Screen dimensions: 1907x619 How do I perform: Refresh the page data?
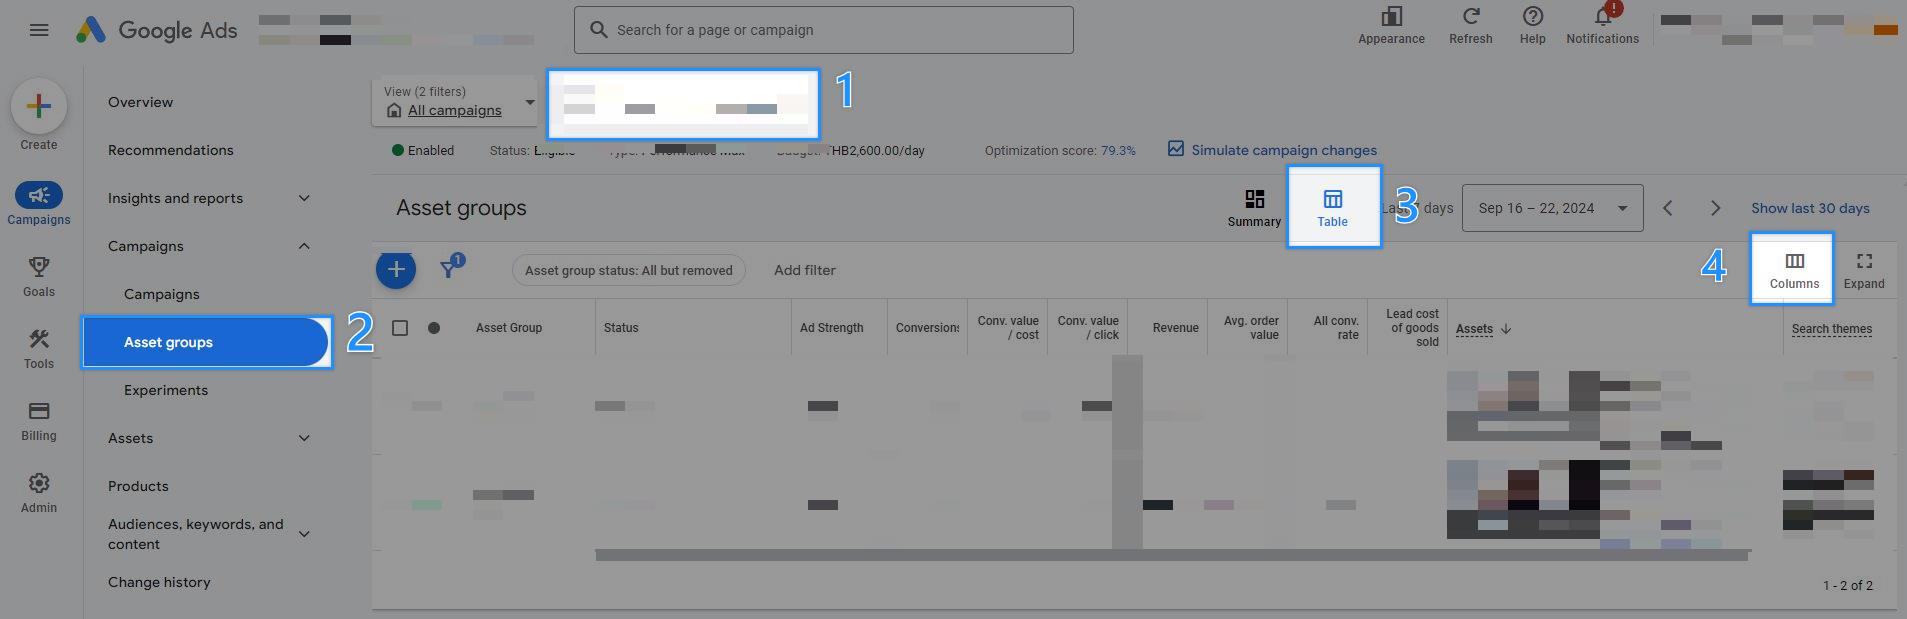click(x=1470, y=26)
